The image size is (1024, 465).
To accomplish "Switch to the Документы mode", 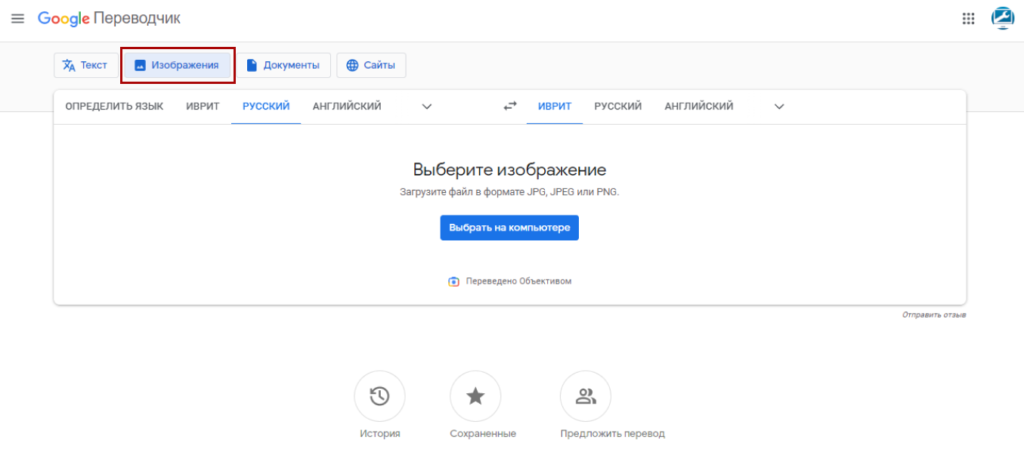I will coord(283,65).
